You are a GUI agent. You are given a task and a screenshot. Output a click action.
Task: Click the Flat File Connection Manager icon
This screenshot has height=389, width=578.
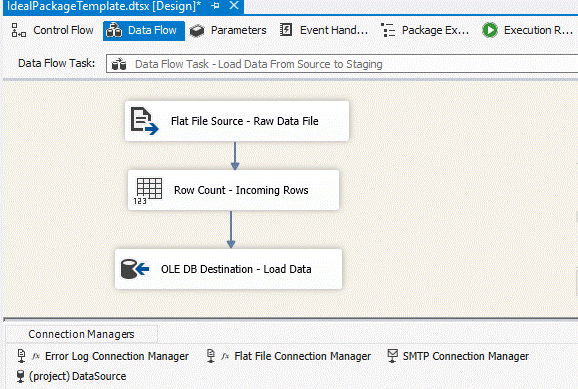tap(210, 356)
